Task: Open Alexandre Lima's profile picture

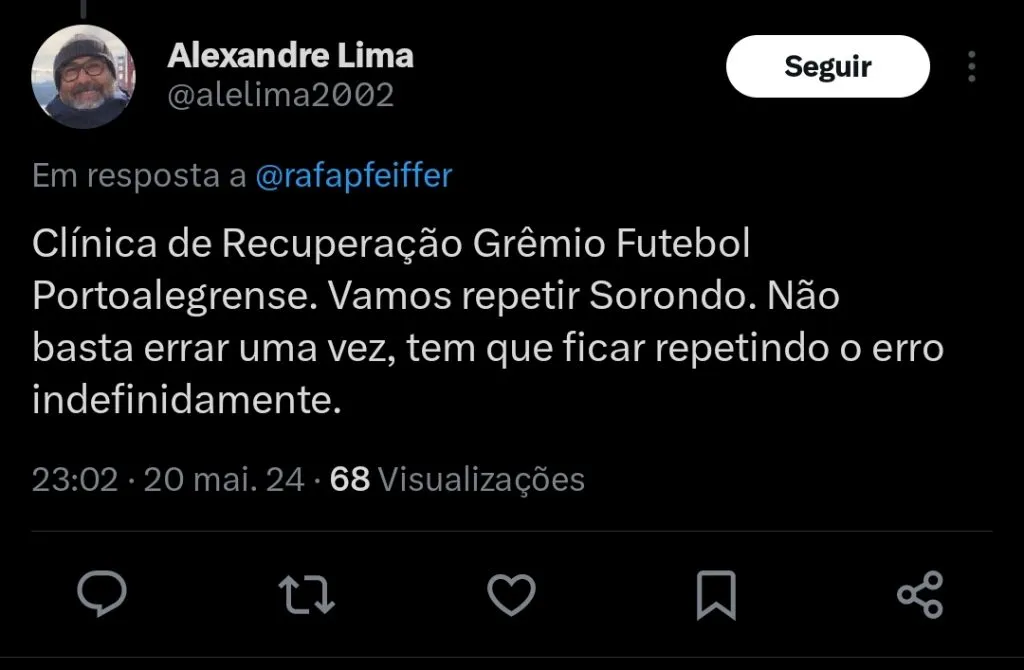Action: click(82, 76)
